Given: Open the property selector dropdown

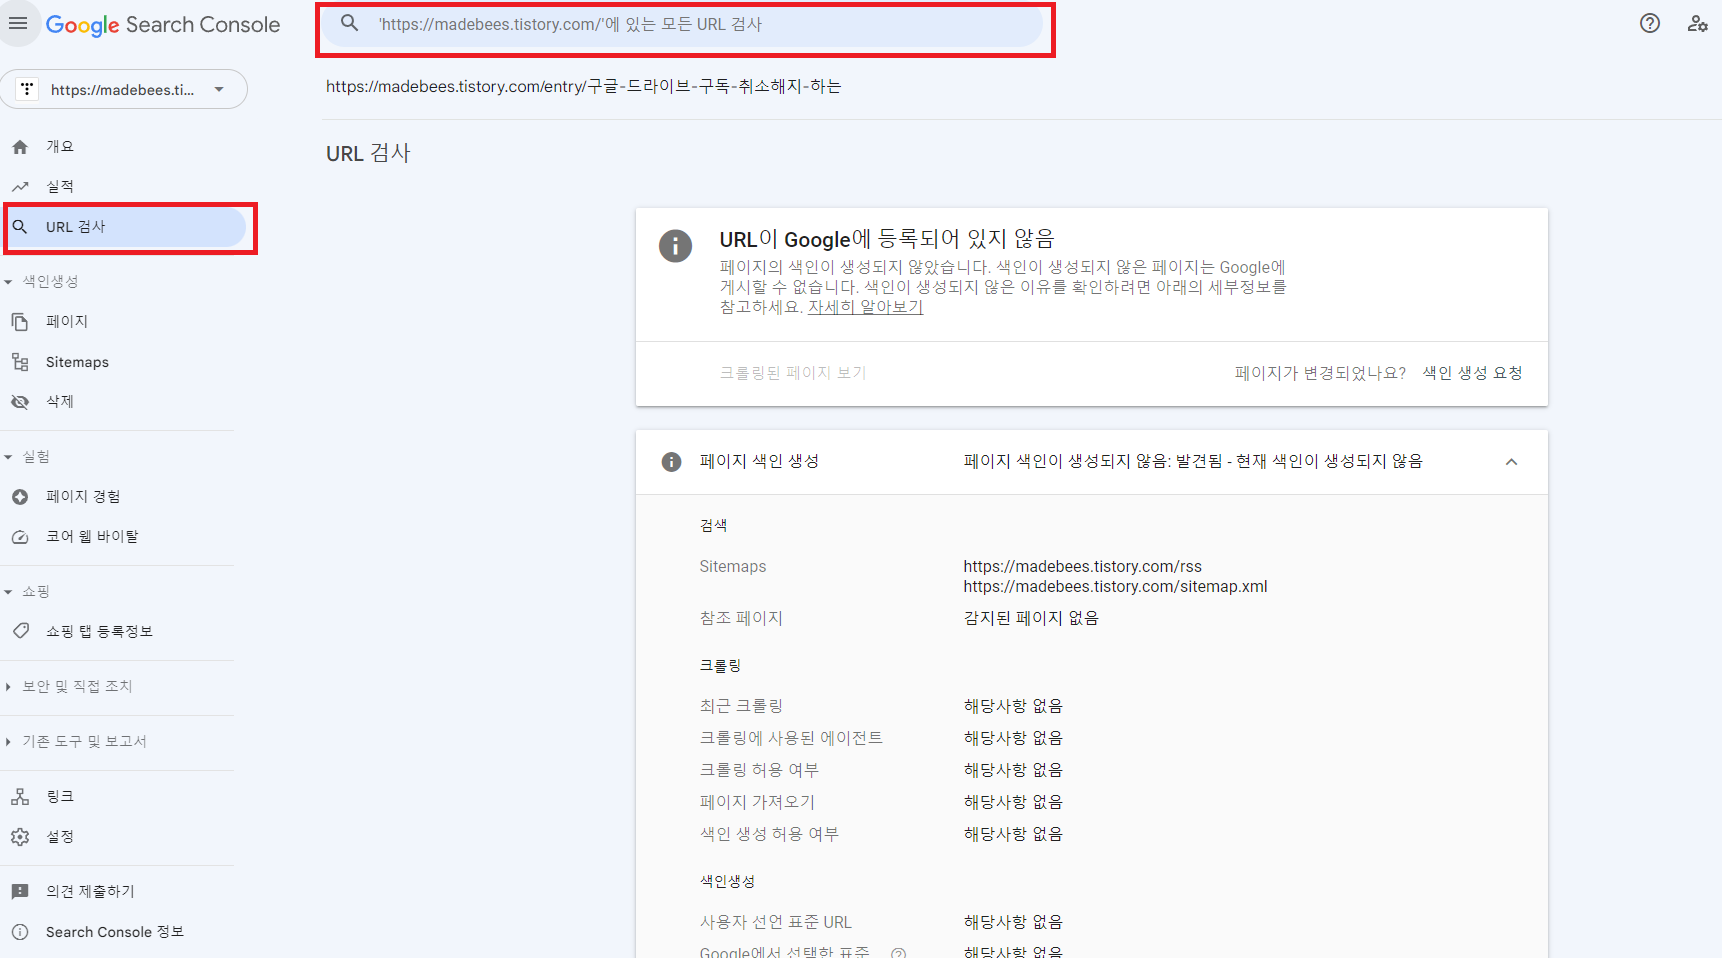Looking at the screenshot, I should 124,89.
